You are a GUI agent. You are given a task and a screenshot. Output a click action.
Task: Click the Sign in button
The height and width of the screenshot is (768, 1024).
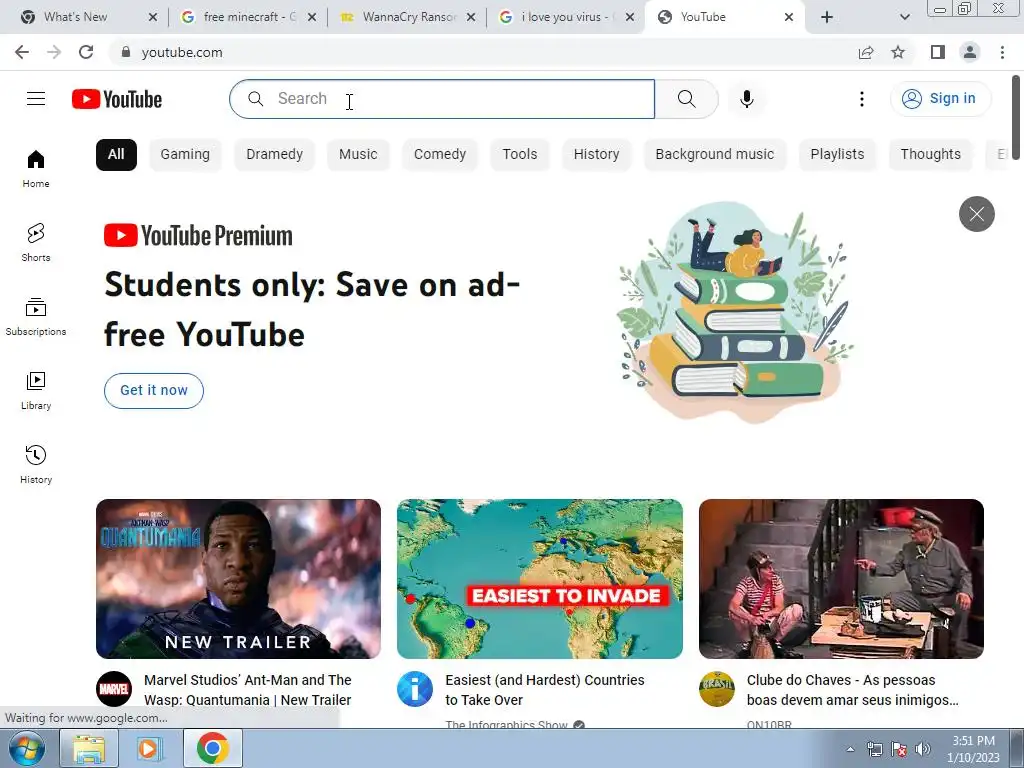[x=940, y=99]
